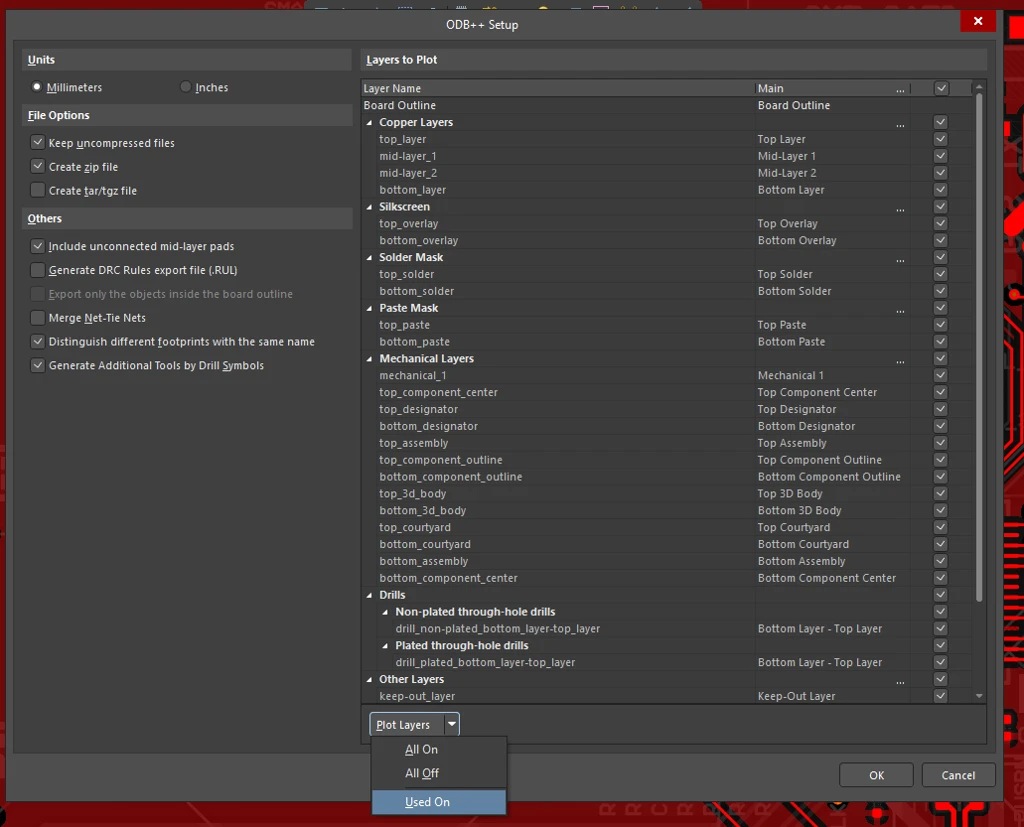The height and width of the screenshot is (827, 1024).
Task: Collapse Non-plated through-hole drills node
Action: [385, 612]
